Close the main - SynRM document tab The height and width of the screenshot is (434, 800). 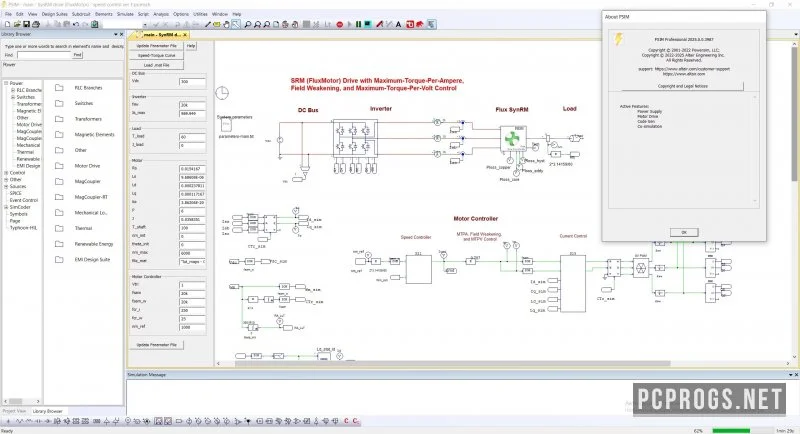tap(185, 35)
